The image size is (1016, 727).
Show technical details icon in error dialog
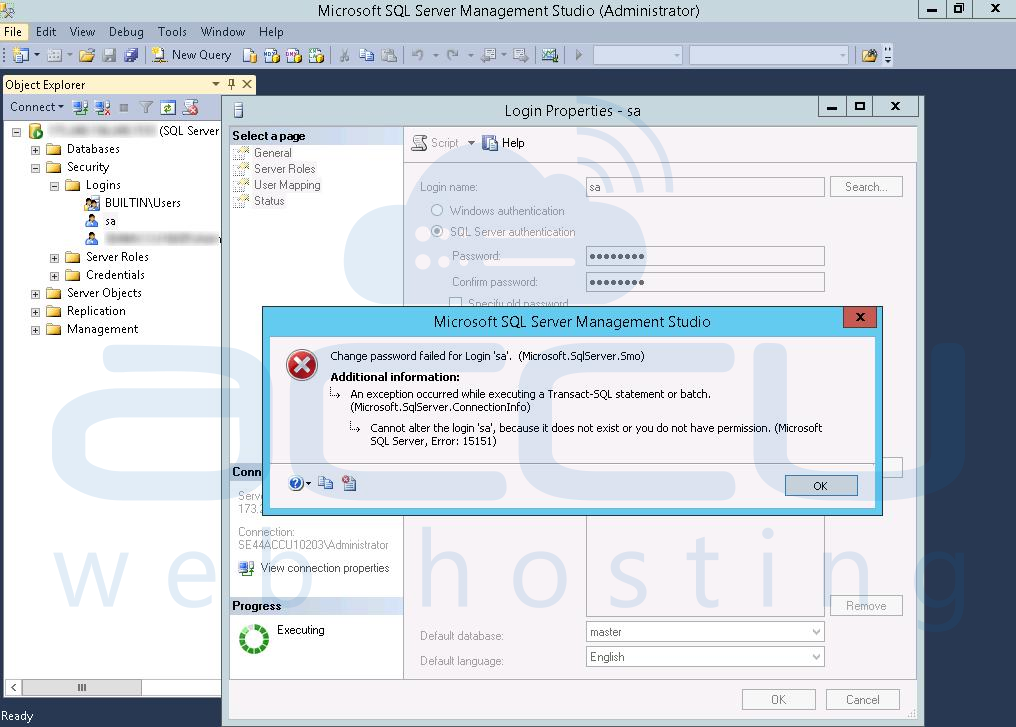[x=349, y=483]
